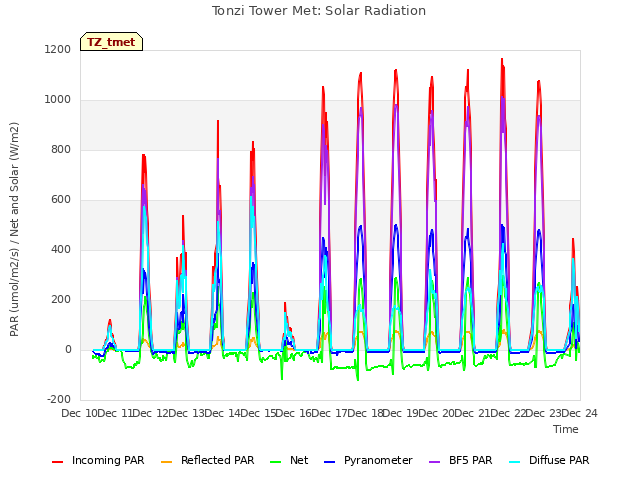Select the Diffuse PAR legend label
This screenshot has width=640, height=480.
[x=559, y=460]
